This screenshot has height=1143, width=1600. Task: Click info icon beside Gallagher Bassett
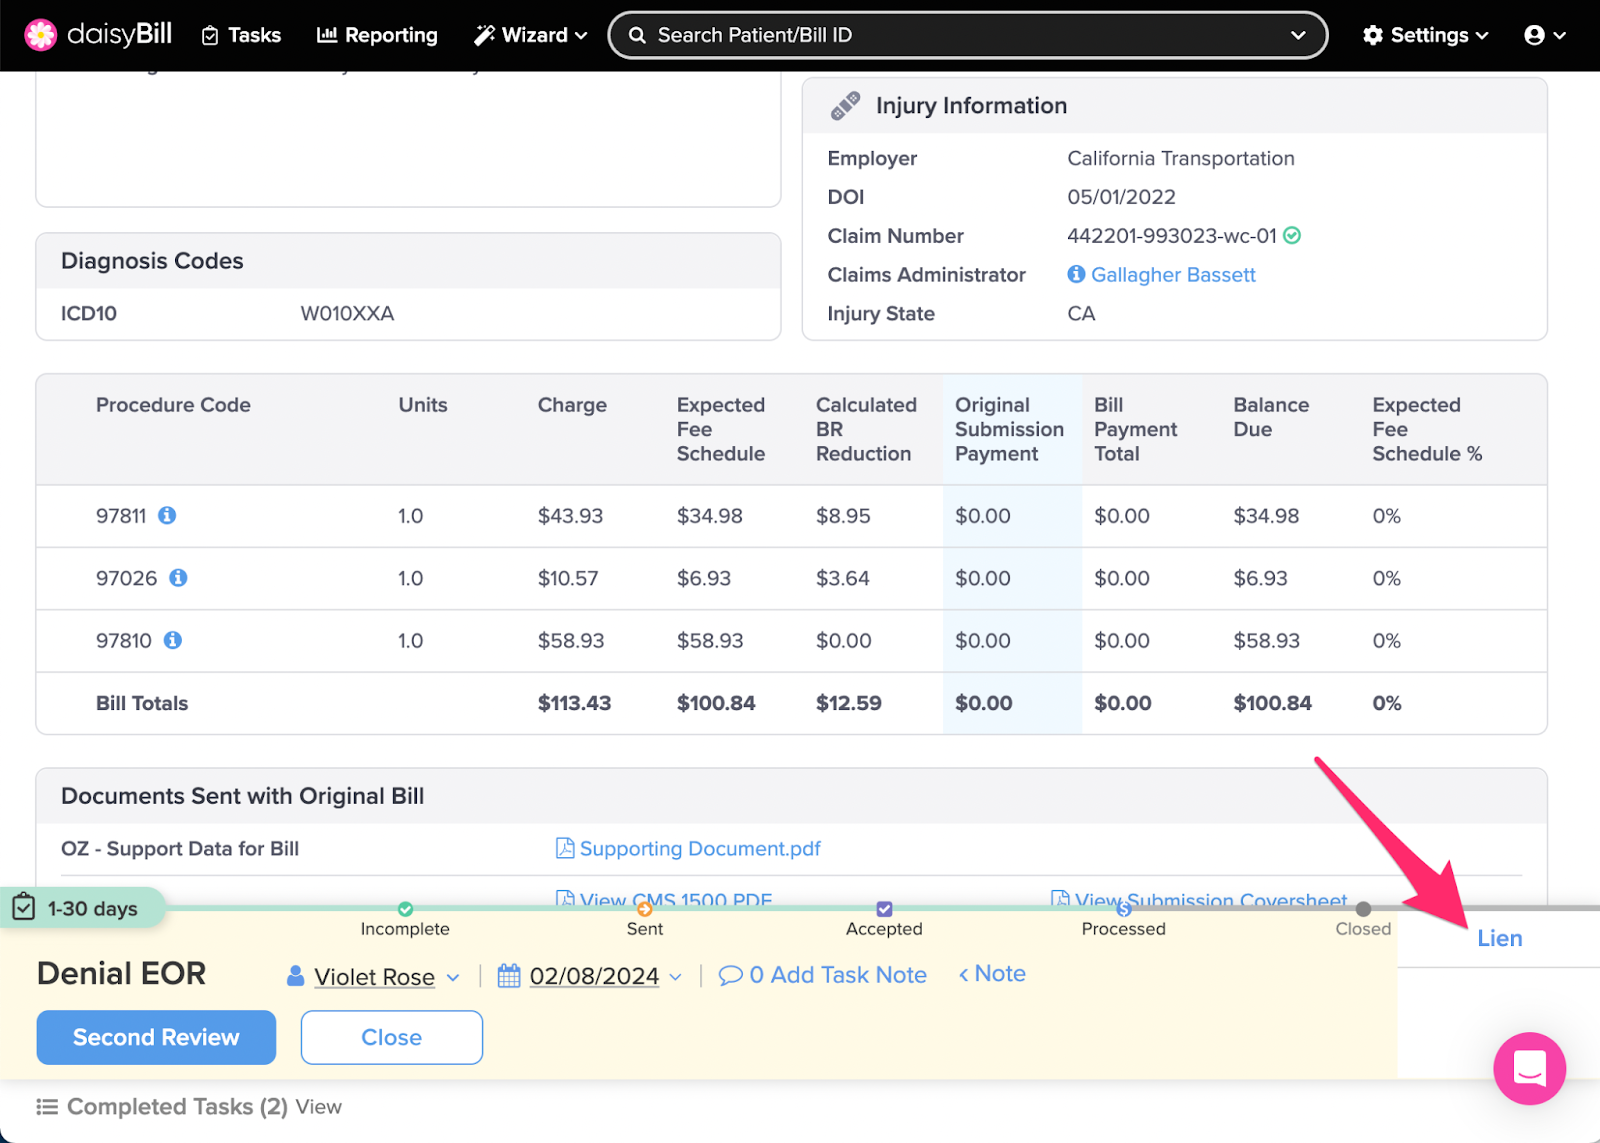point(1076,274)
